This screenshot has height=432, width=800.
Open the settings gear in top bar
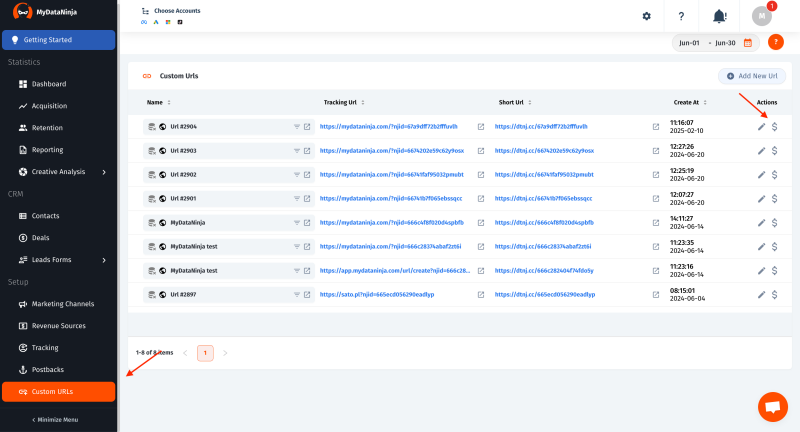(646, 16)
